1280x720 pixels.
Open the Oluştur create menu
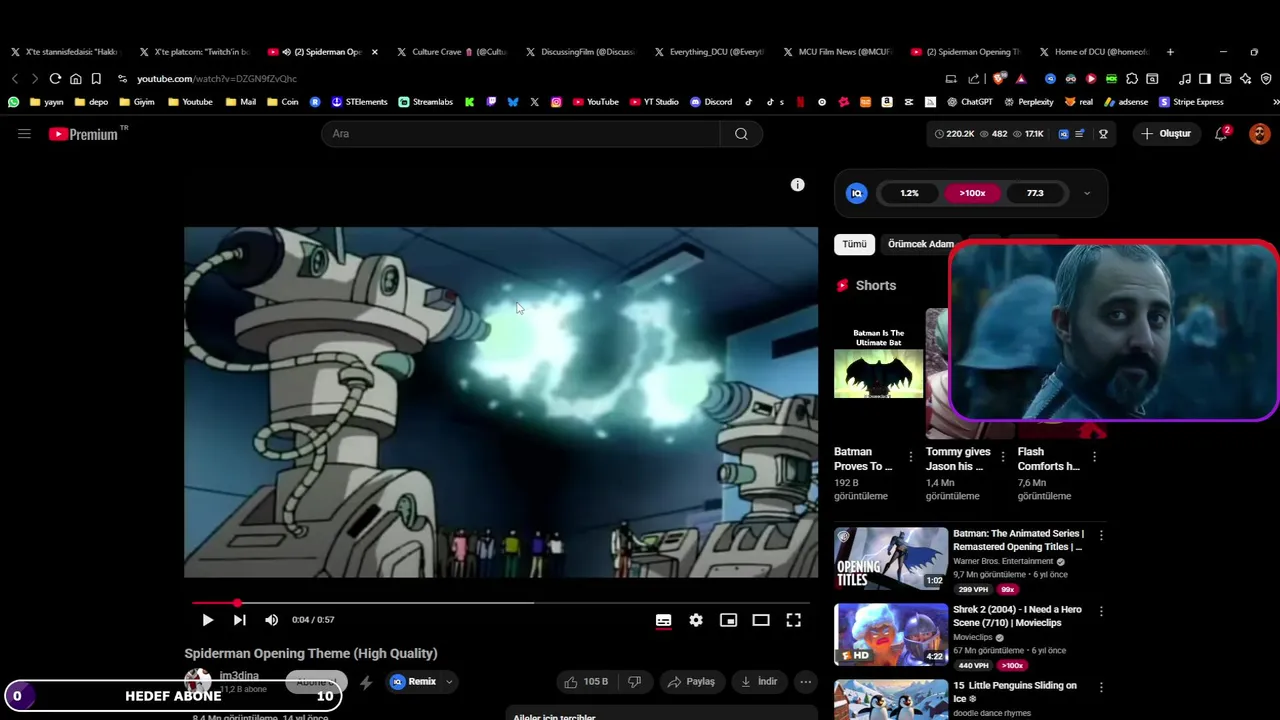click(1166, 134)
